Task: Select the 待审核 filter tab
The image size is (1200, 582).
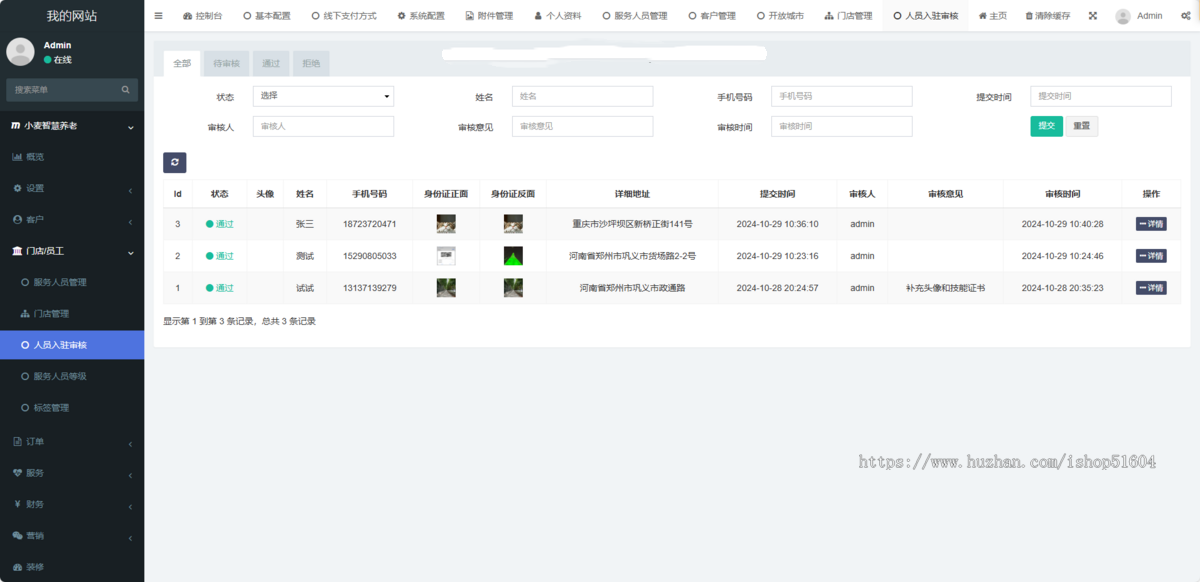Action: (x=227, y=63)
